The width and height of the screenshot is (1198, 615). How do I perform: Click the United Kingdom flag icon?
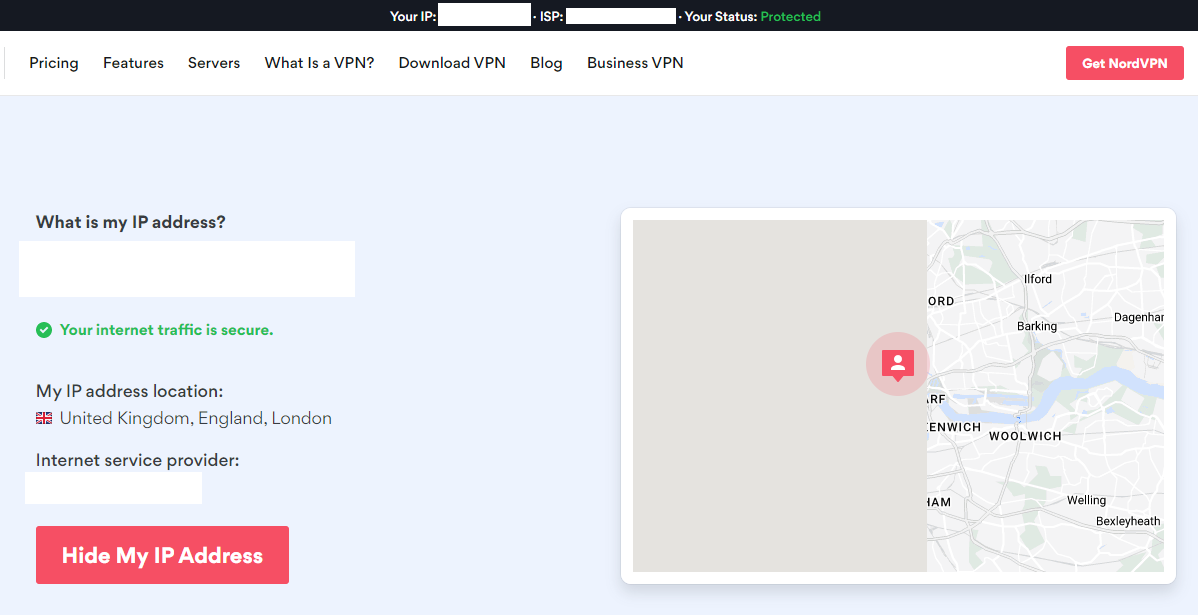tap(44, 418)
